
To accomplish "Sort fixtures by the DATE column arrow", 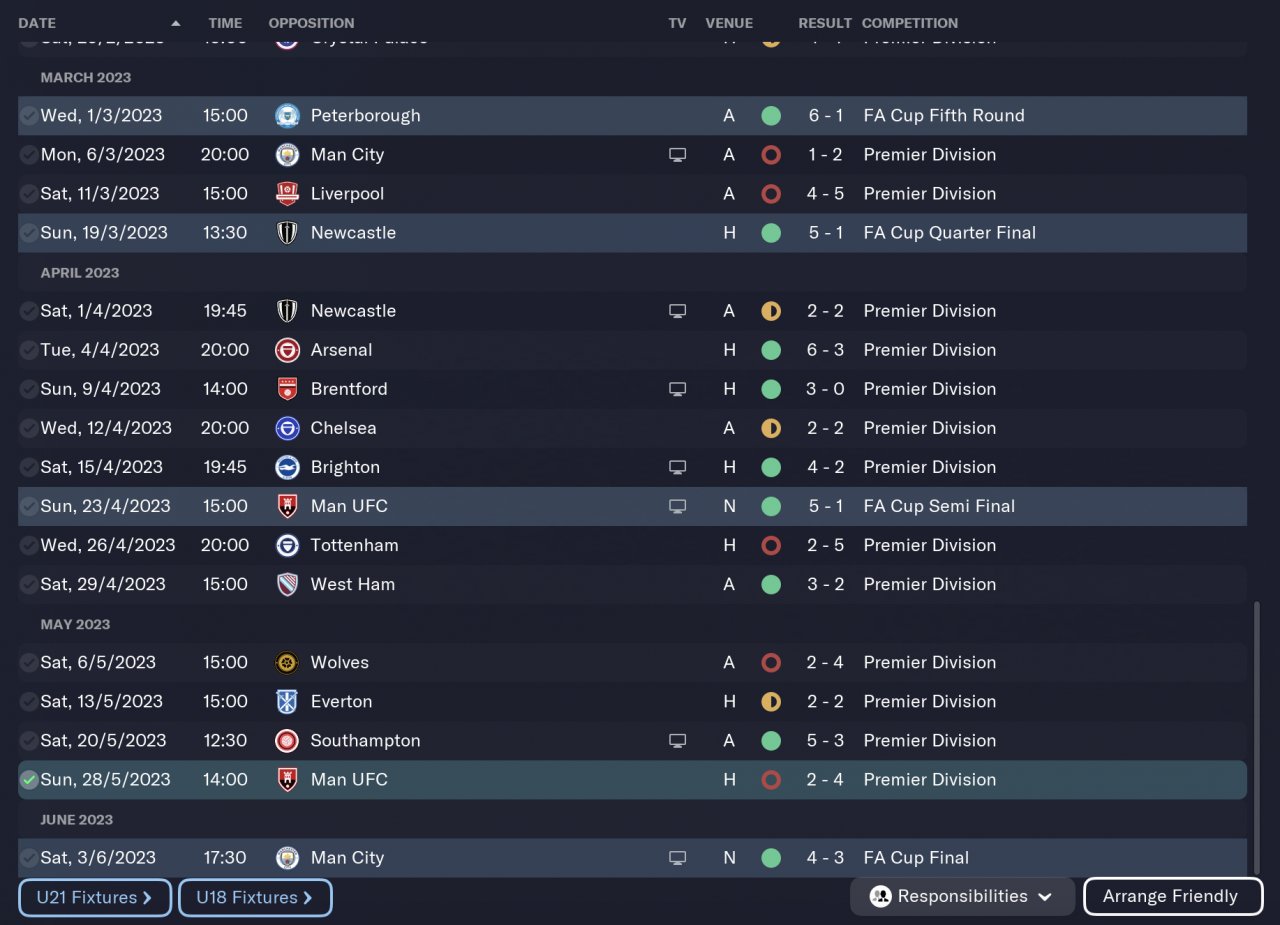I will 176,23.
